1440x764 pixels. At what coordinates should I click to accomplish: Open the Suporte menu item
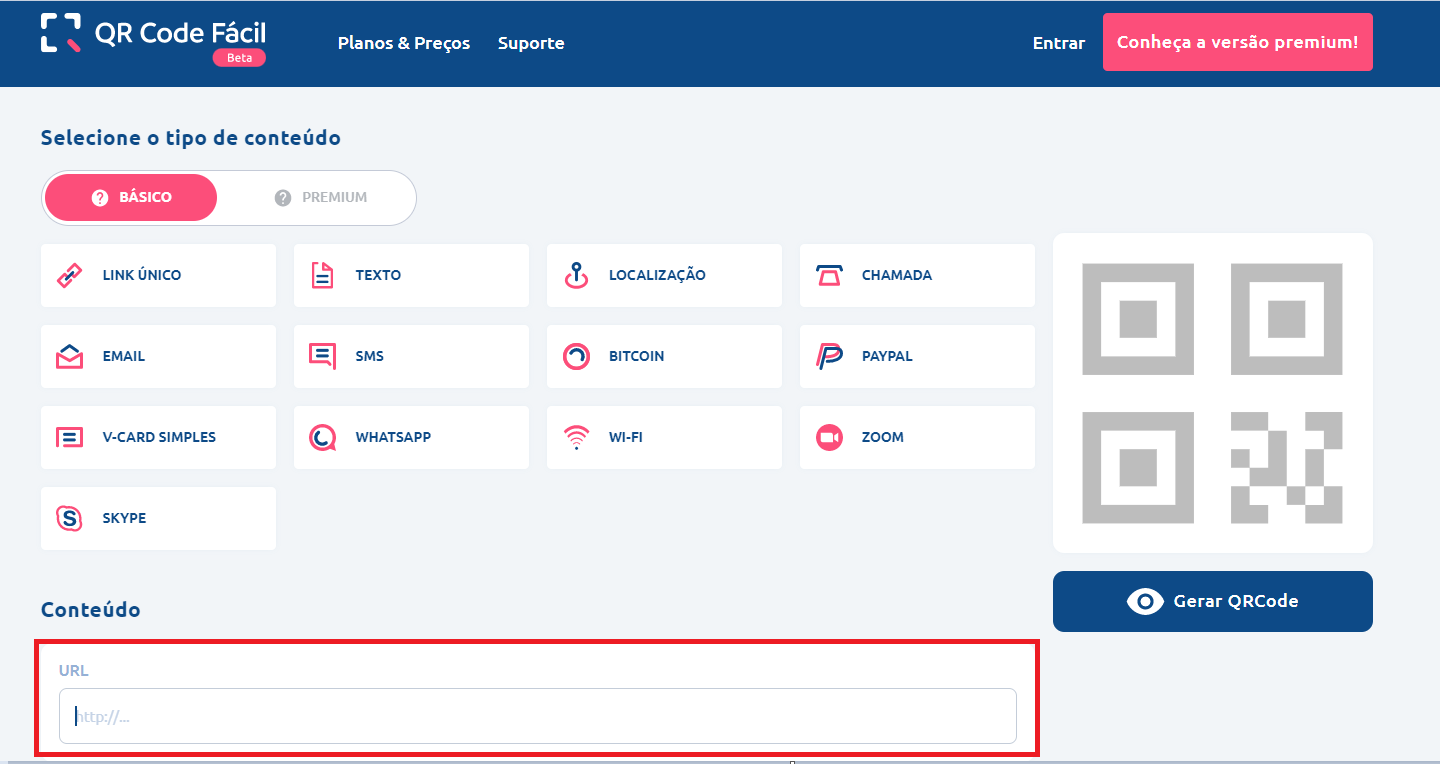coord(531,43)
